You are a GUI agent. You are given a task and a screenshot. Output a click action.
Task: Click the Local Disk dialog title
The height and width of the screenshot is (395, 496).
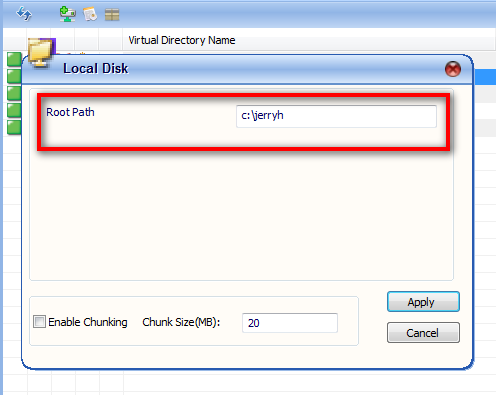click(x=96, y=68)
